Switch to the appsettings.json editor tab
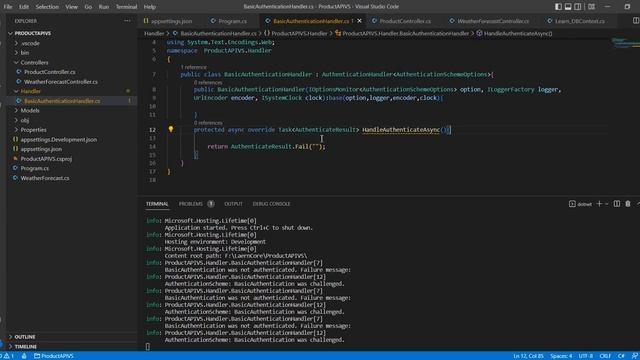This screenshot has width=640, height=360. [168, 21]
